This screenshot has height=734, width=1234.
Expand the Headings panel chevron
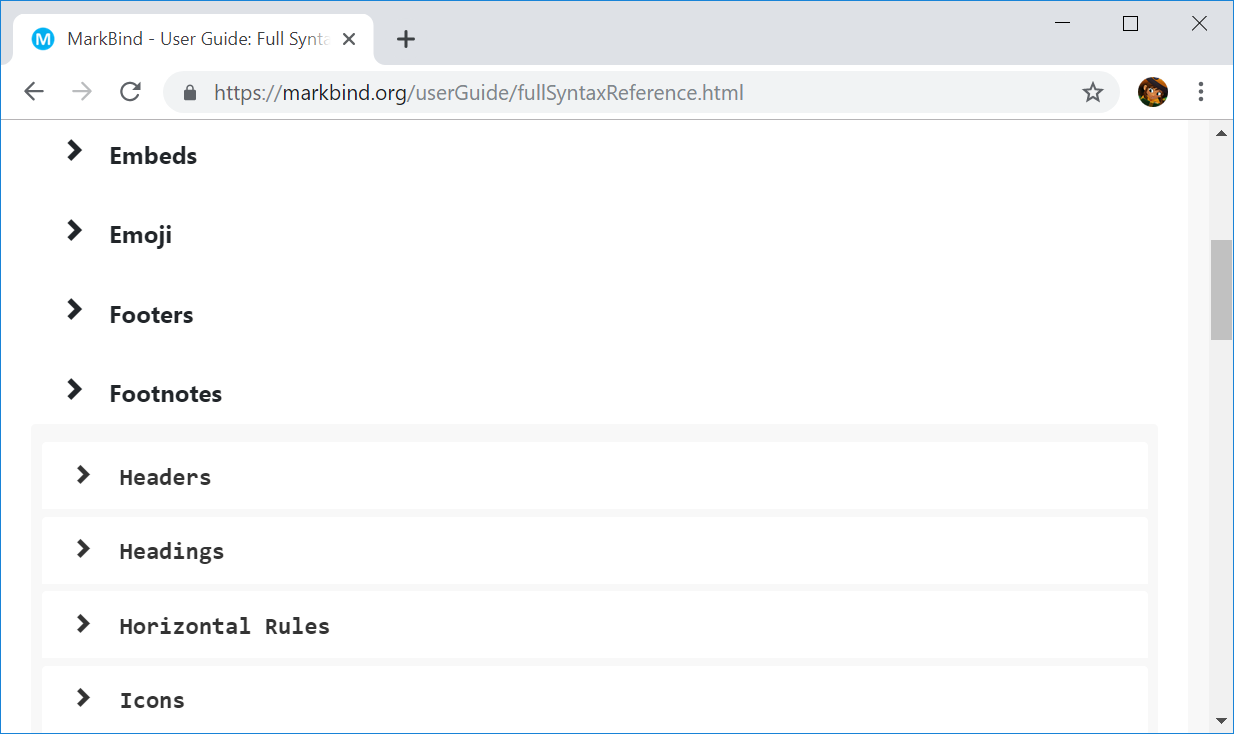(x=83, y=548)
